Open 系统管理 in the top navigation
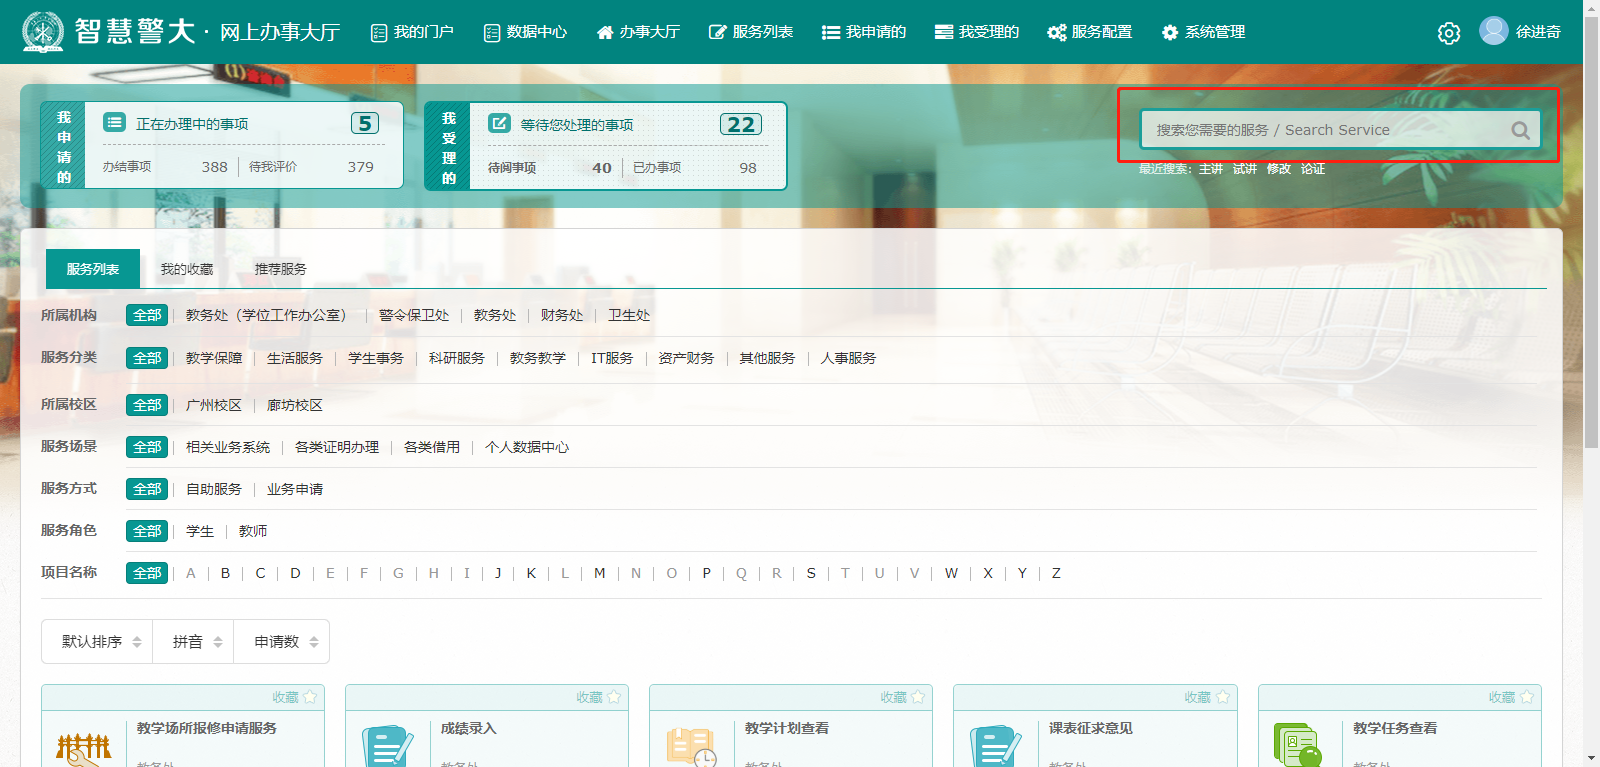Image resolution: width=1600 pixels, height=767 pixels. [1203, 32]
